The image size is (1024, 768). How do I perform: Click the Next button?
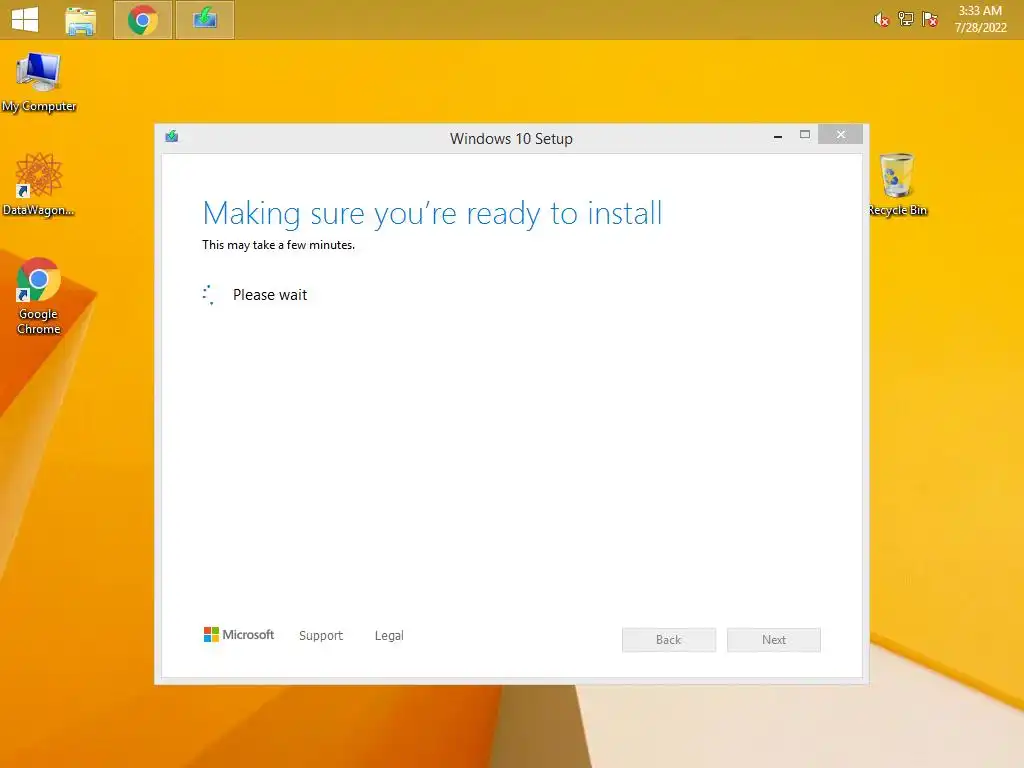coord(774,640)
